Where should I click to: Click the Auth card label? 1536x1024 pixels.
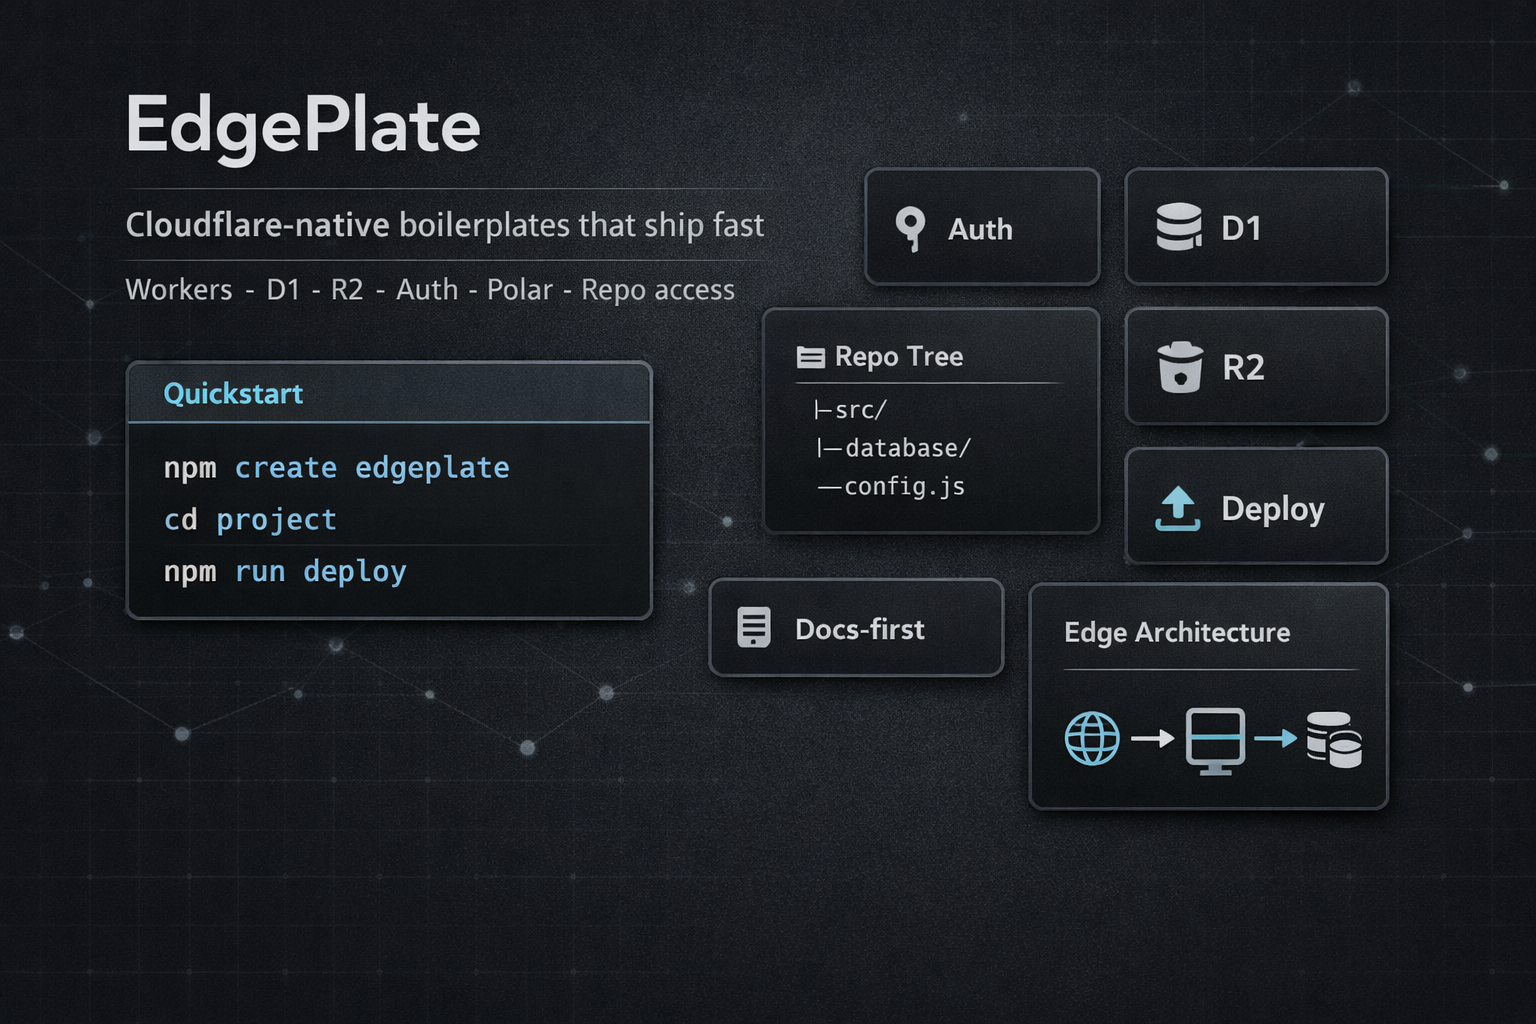pos(980,230)
